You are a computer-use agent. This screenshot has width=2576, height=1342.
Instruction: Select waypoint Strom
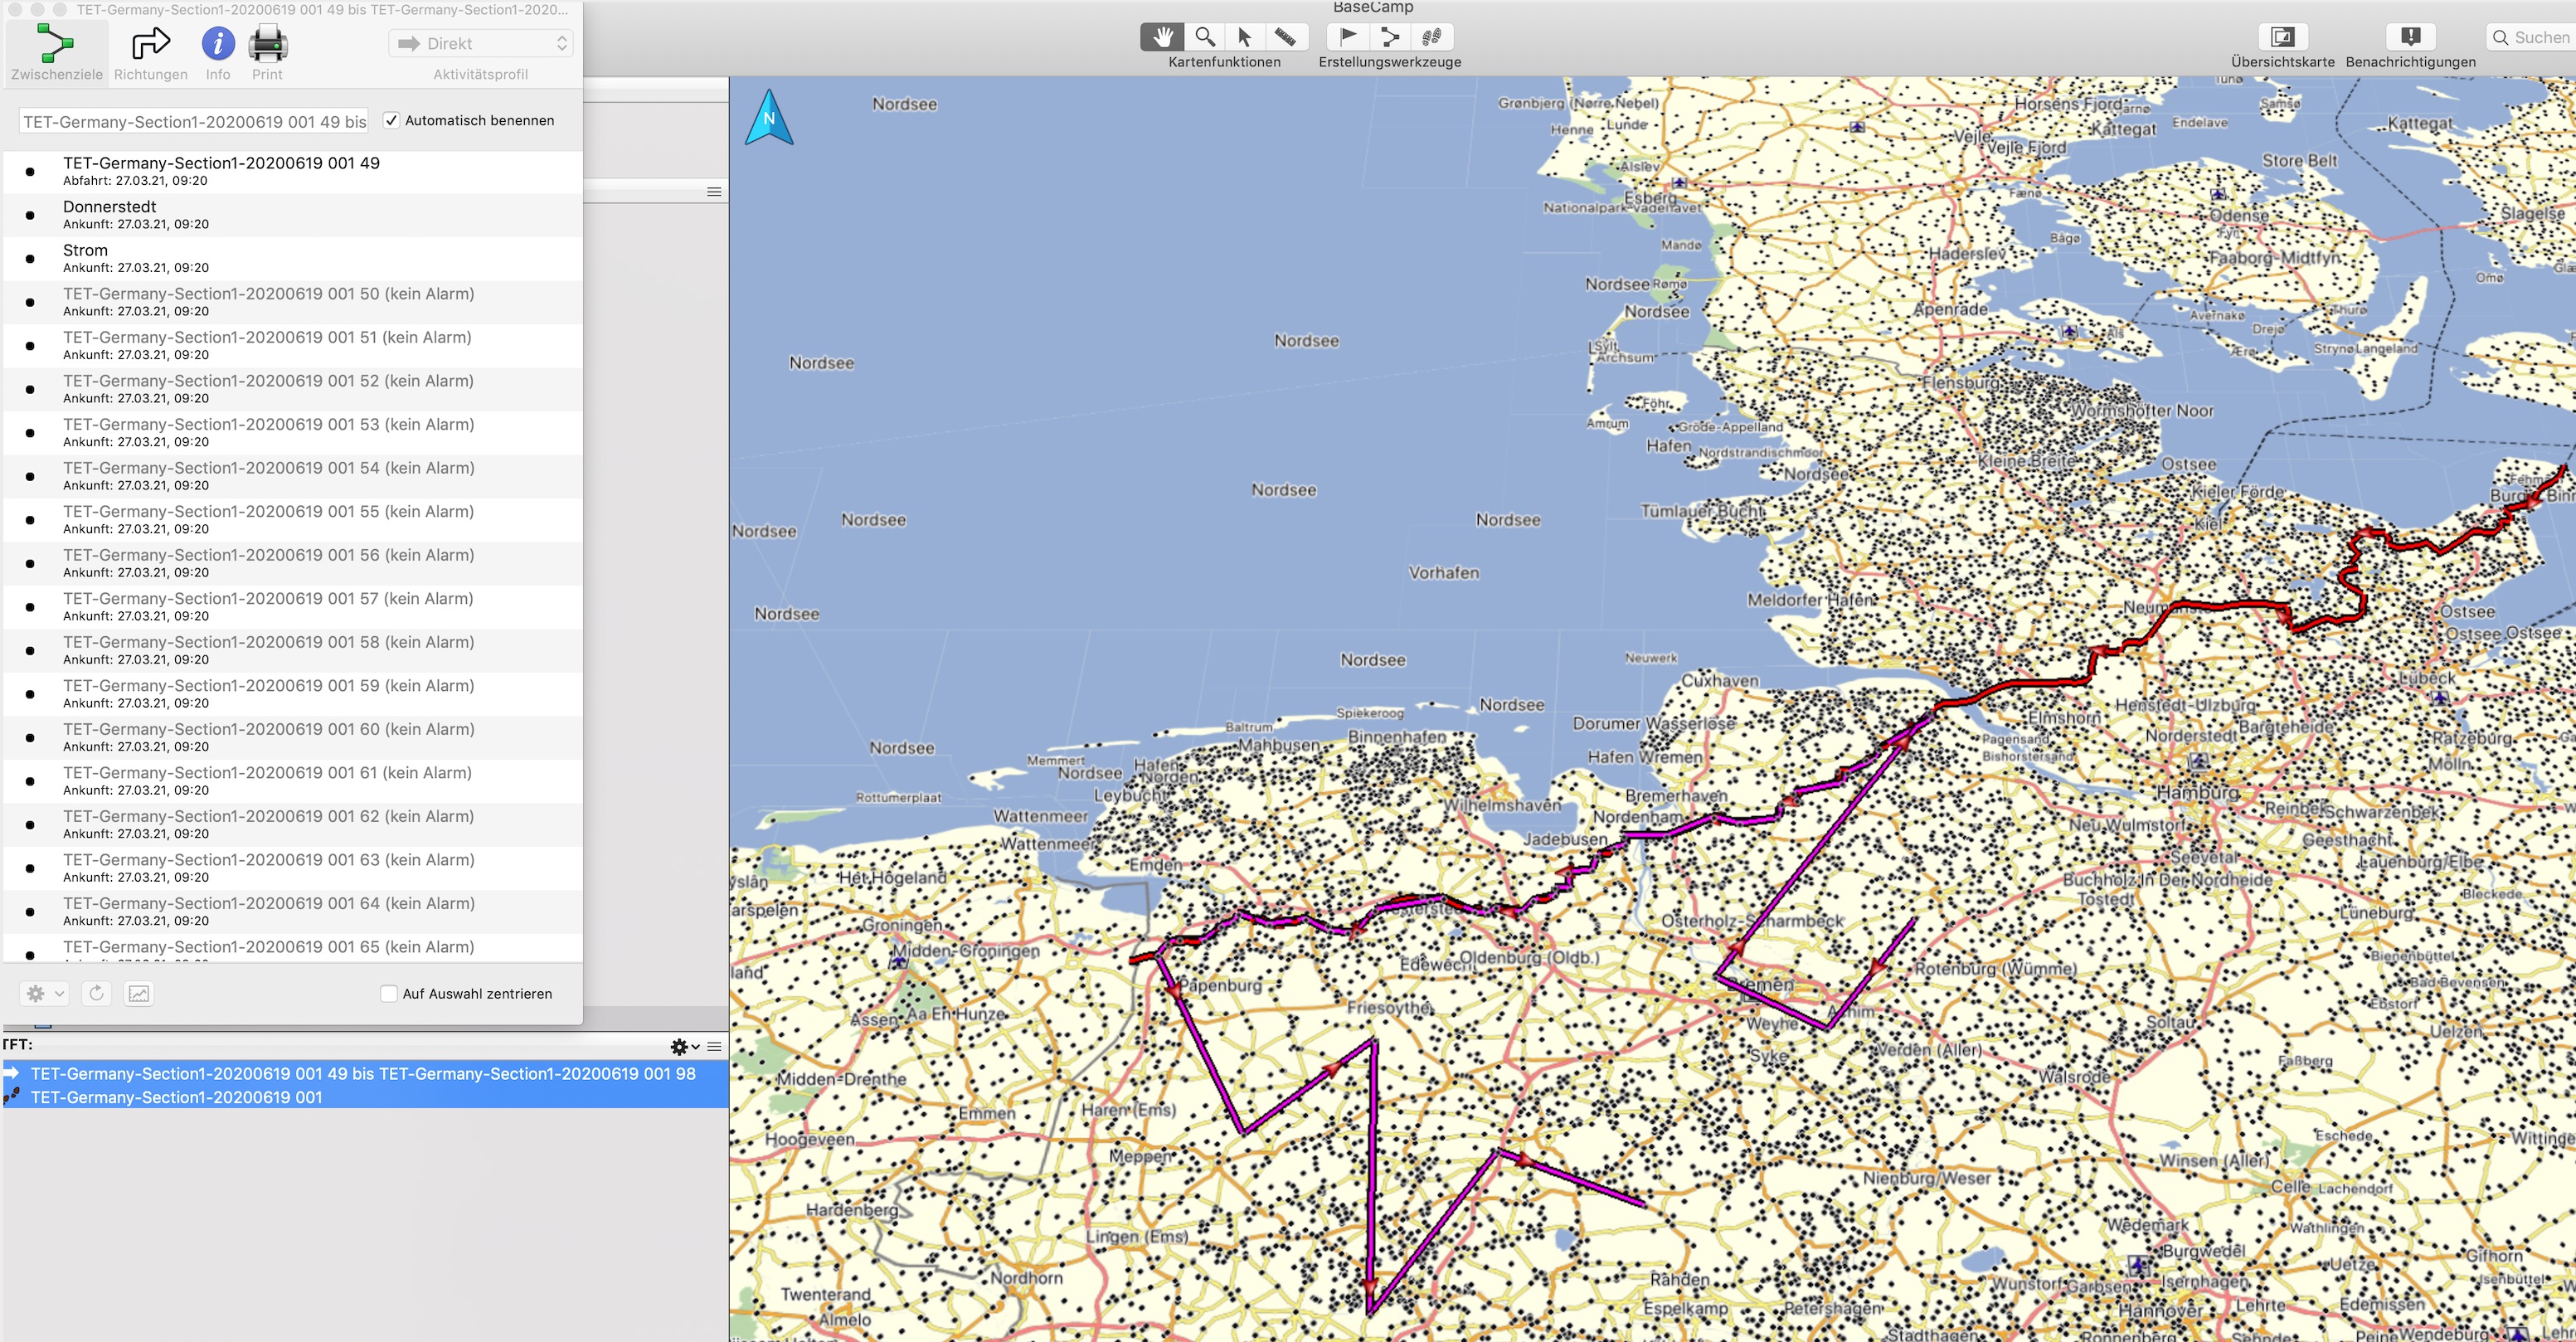point(292,258)
